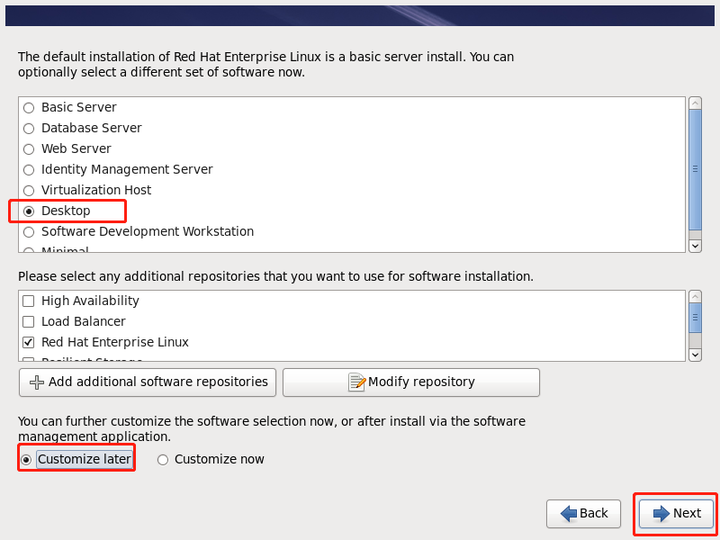
Task: Select Virtualization Host install option
Action: (x=28, y=191)
